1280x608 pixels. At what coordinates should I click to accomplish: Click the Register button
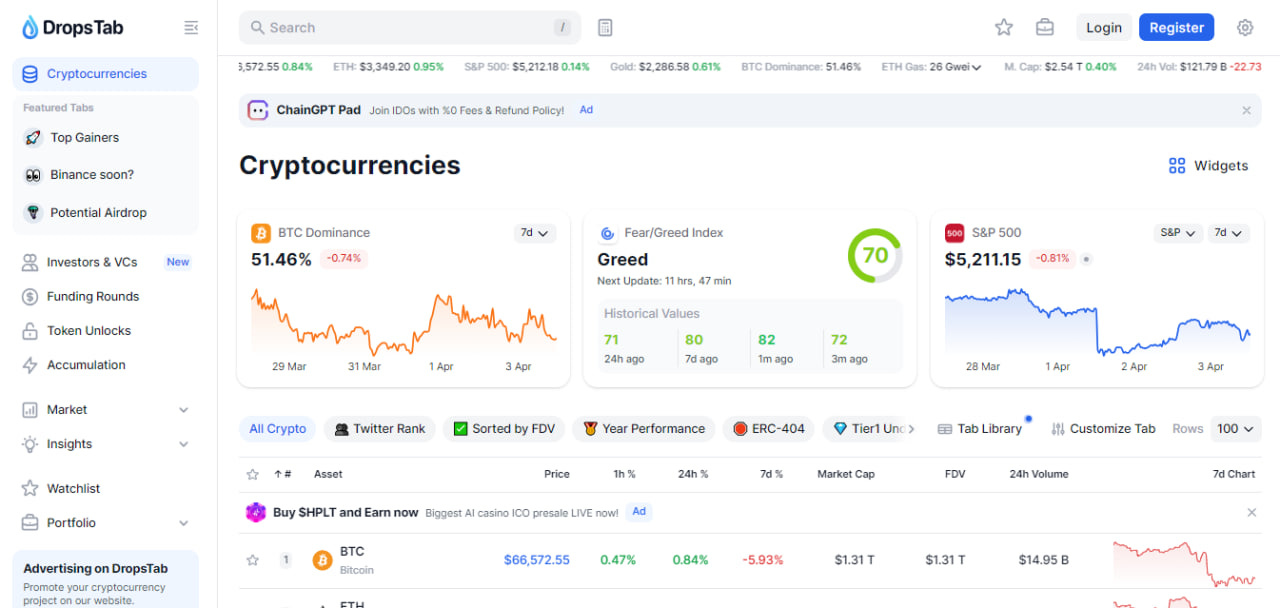tap(1176, 28)
